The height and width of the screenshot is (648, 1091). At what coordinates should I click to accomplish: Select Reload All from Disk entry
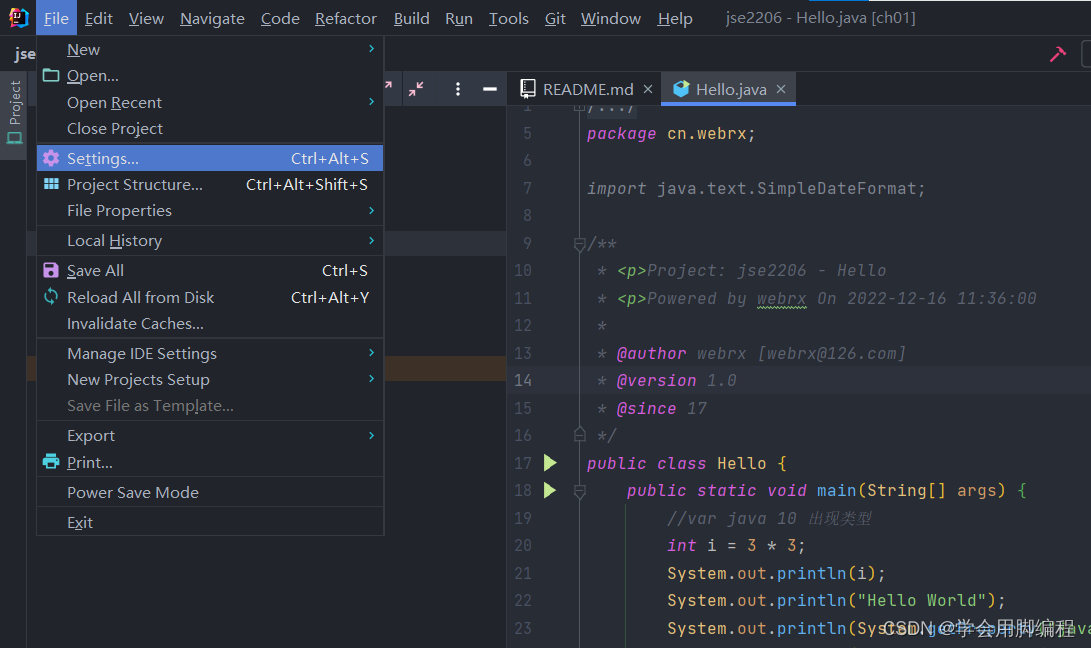pyautogui.click(x=210, y=297)
